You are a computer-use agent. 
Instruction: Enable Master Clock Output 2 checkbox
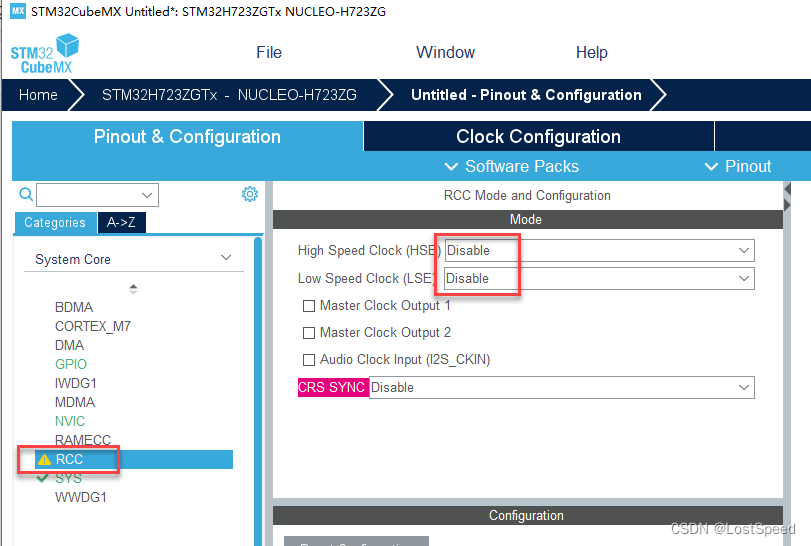309,333
